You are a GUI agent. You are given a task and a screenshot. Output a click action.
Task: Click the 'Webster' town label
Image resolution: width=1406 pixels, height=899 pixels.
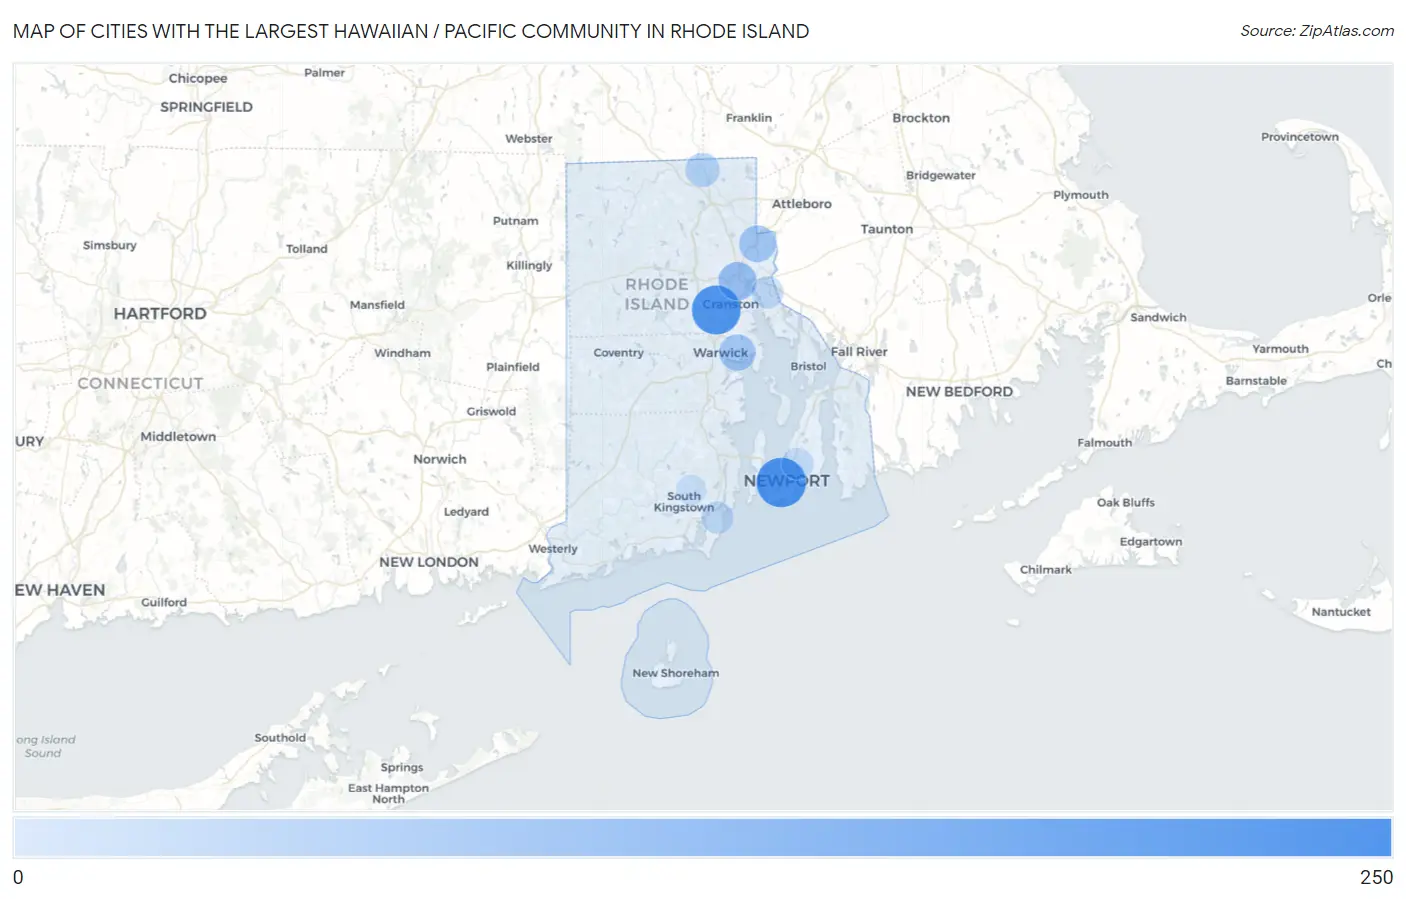pyautogui.click(x=529, y=139)
